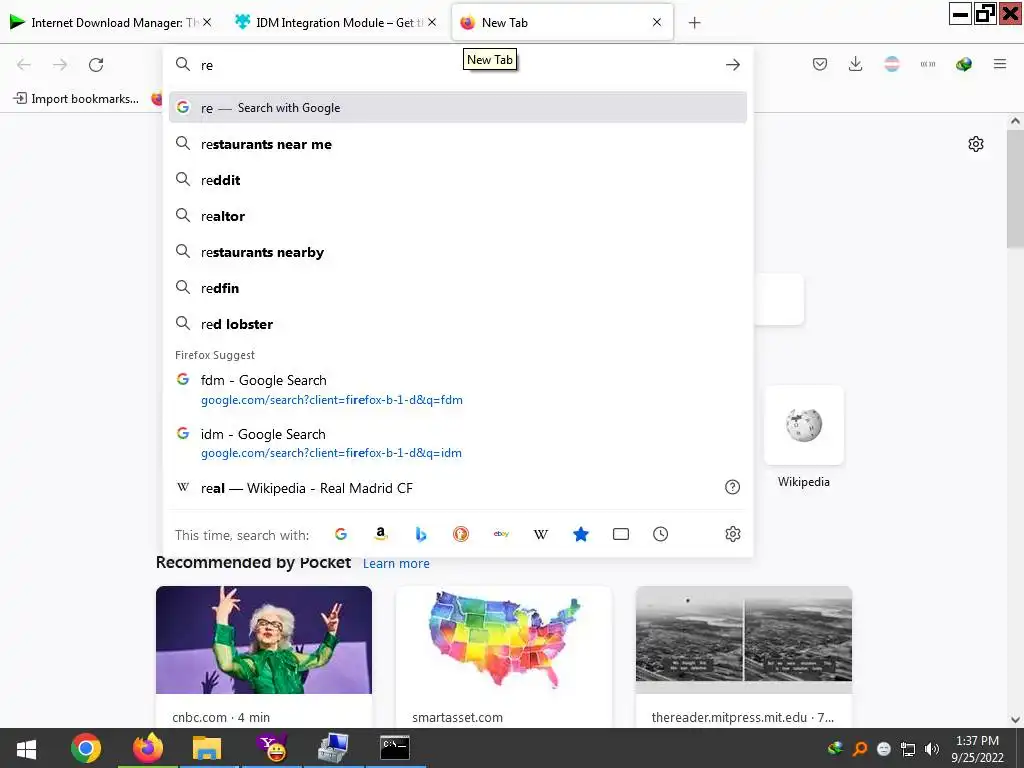
Task: Click Import bookmarks in bookmarks toolbar
Action: pos(76,99)
